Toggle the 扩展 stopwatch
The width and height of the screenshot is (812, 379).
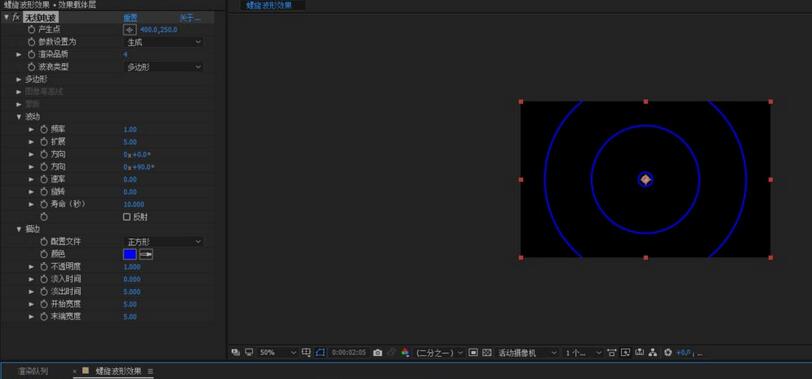44,142
